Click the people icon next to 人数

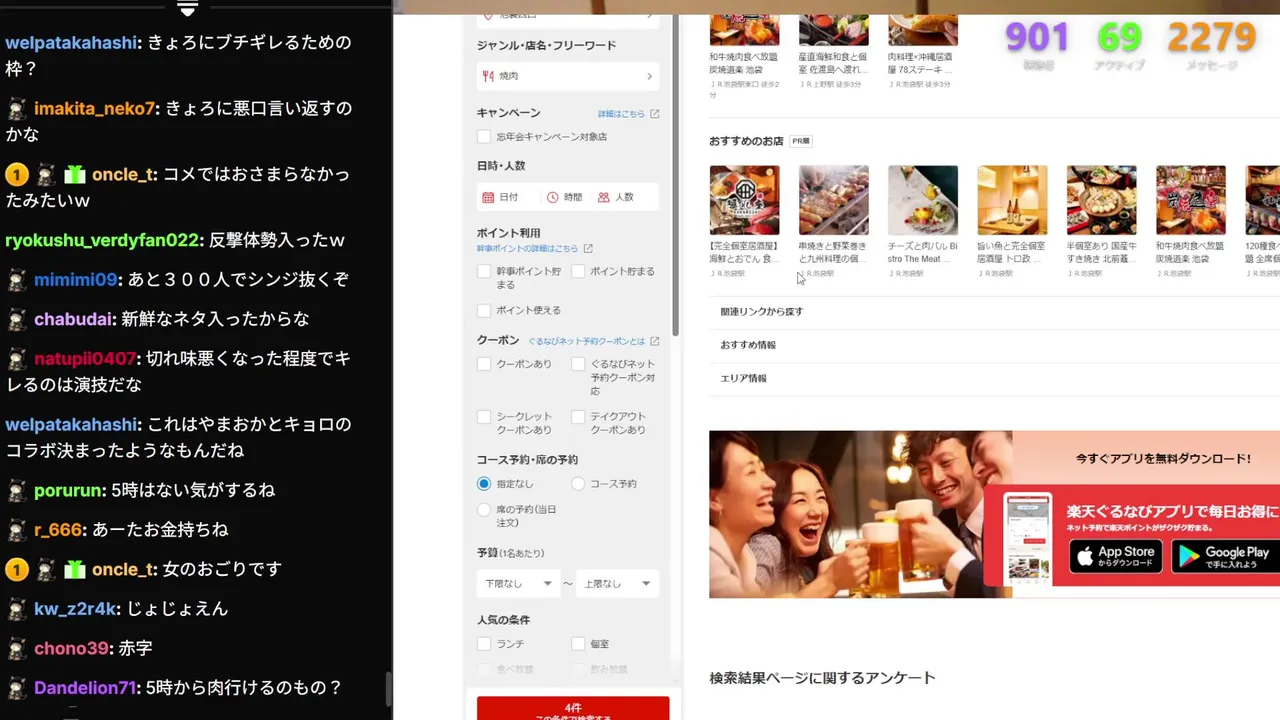point(603,198)
